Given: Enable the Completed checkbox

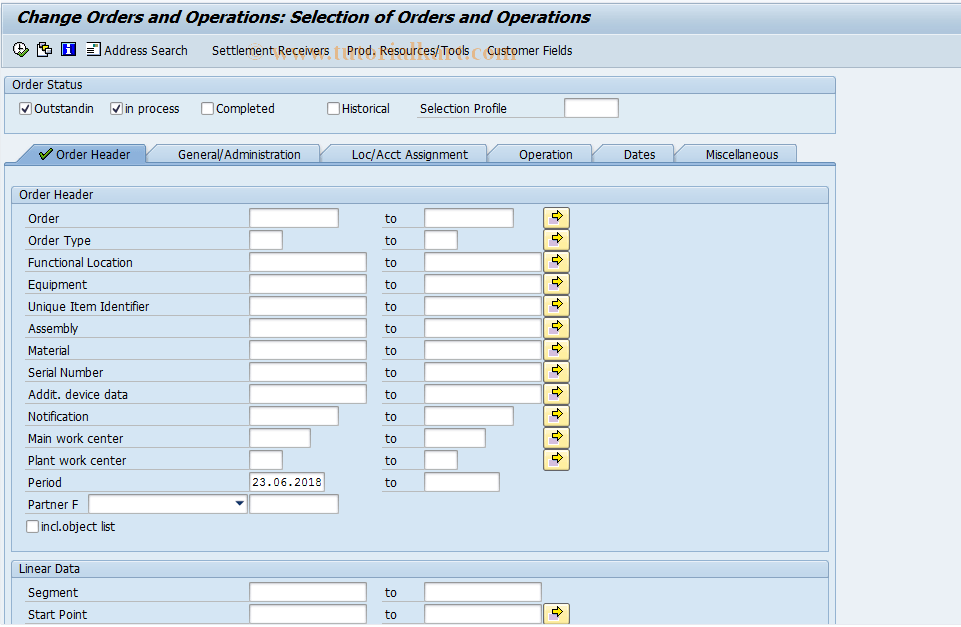Looking at the screenshot, I should 207,108.
